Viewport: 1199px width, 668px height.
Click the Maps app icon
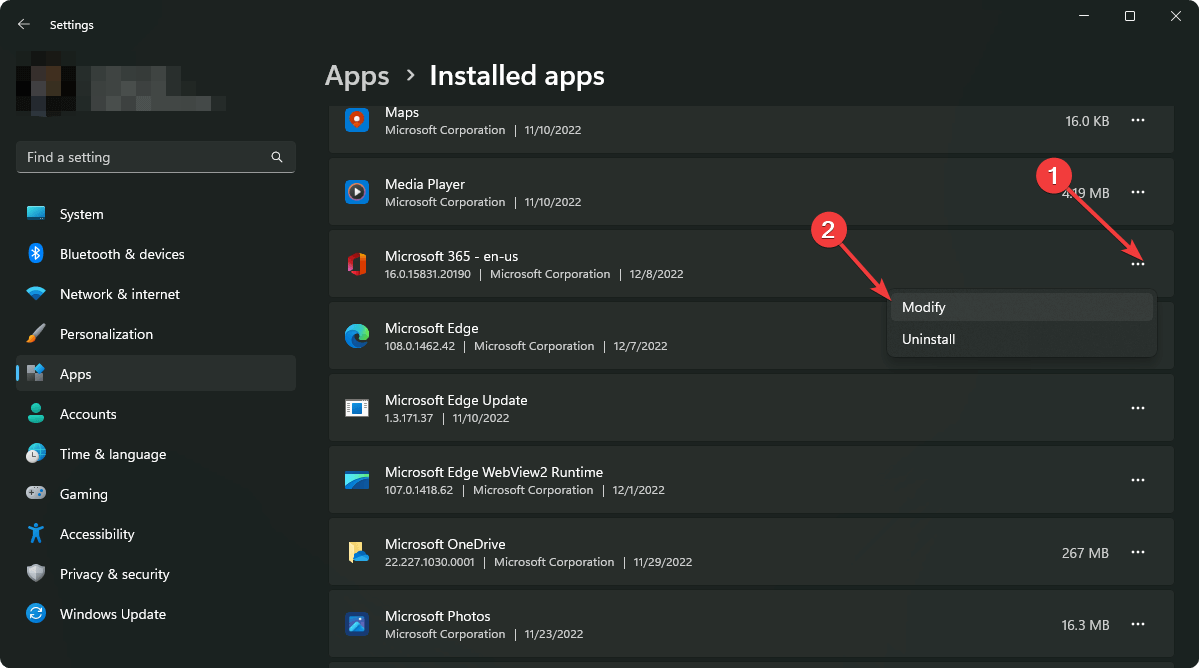357,120
